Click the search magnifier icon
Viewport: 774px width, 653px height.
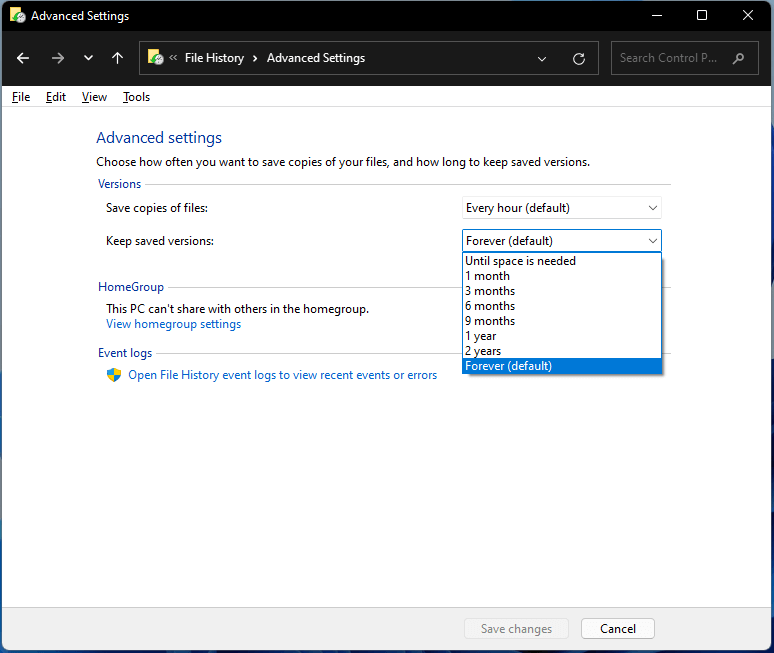click(739, 58)
